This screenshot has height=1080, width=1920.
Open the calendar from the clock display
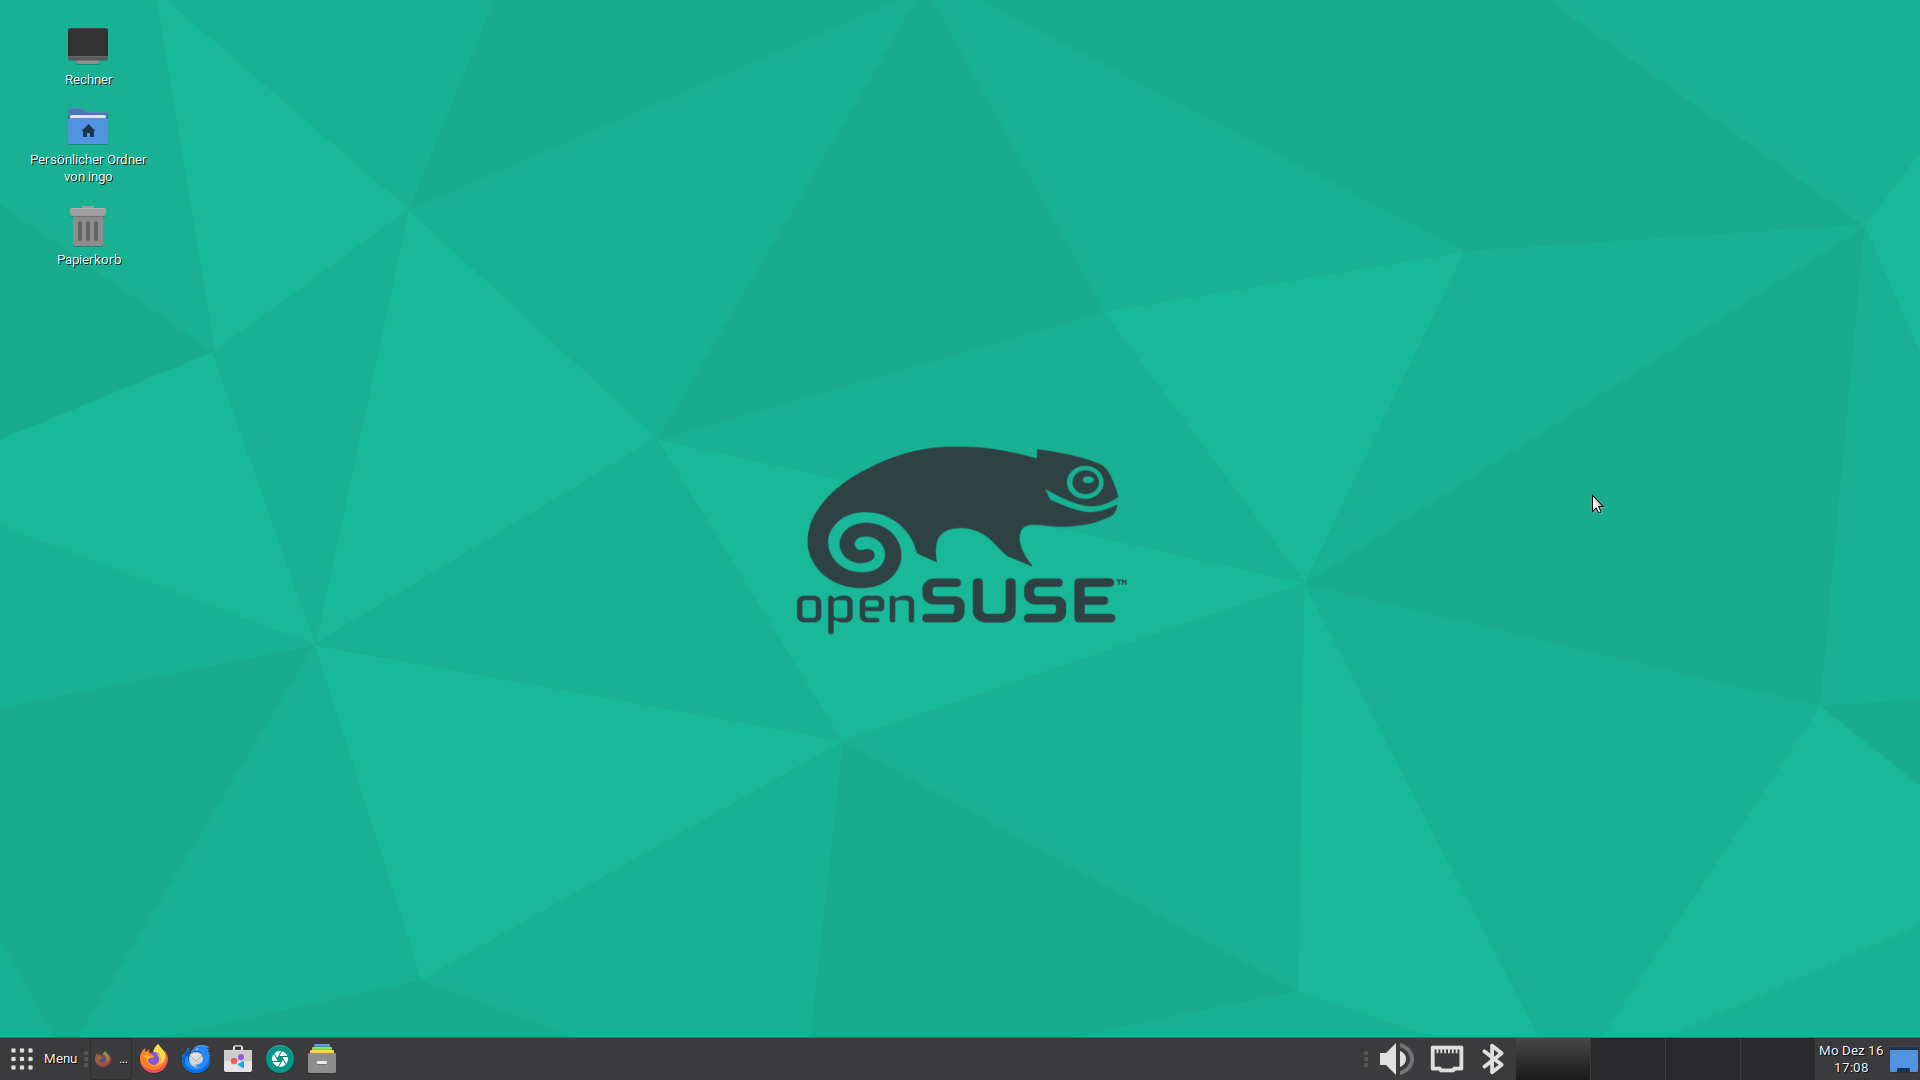pos(1850,1059)
